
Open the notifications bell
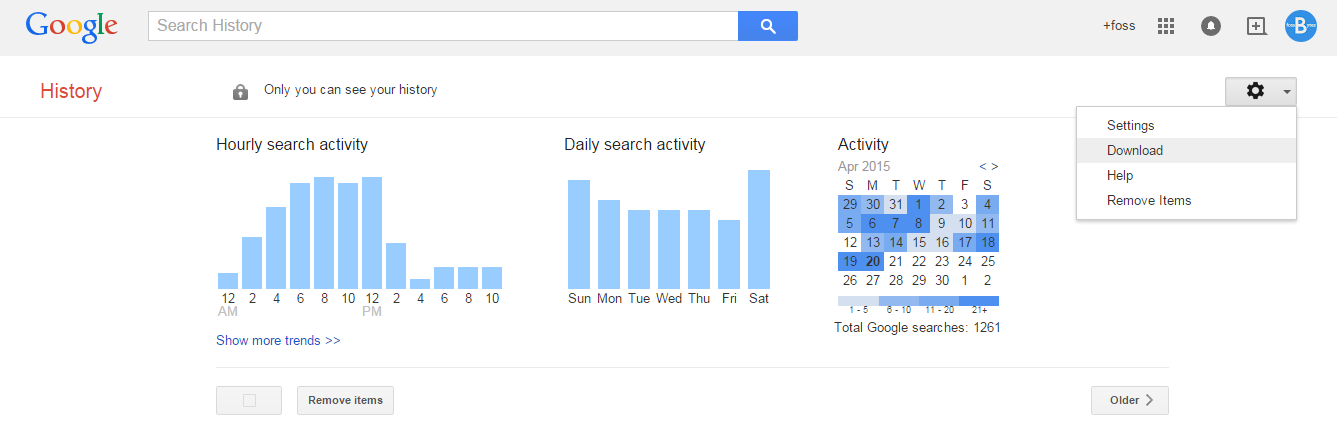pyautogui.click(x=1211, y=26)
